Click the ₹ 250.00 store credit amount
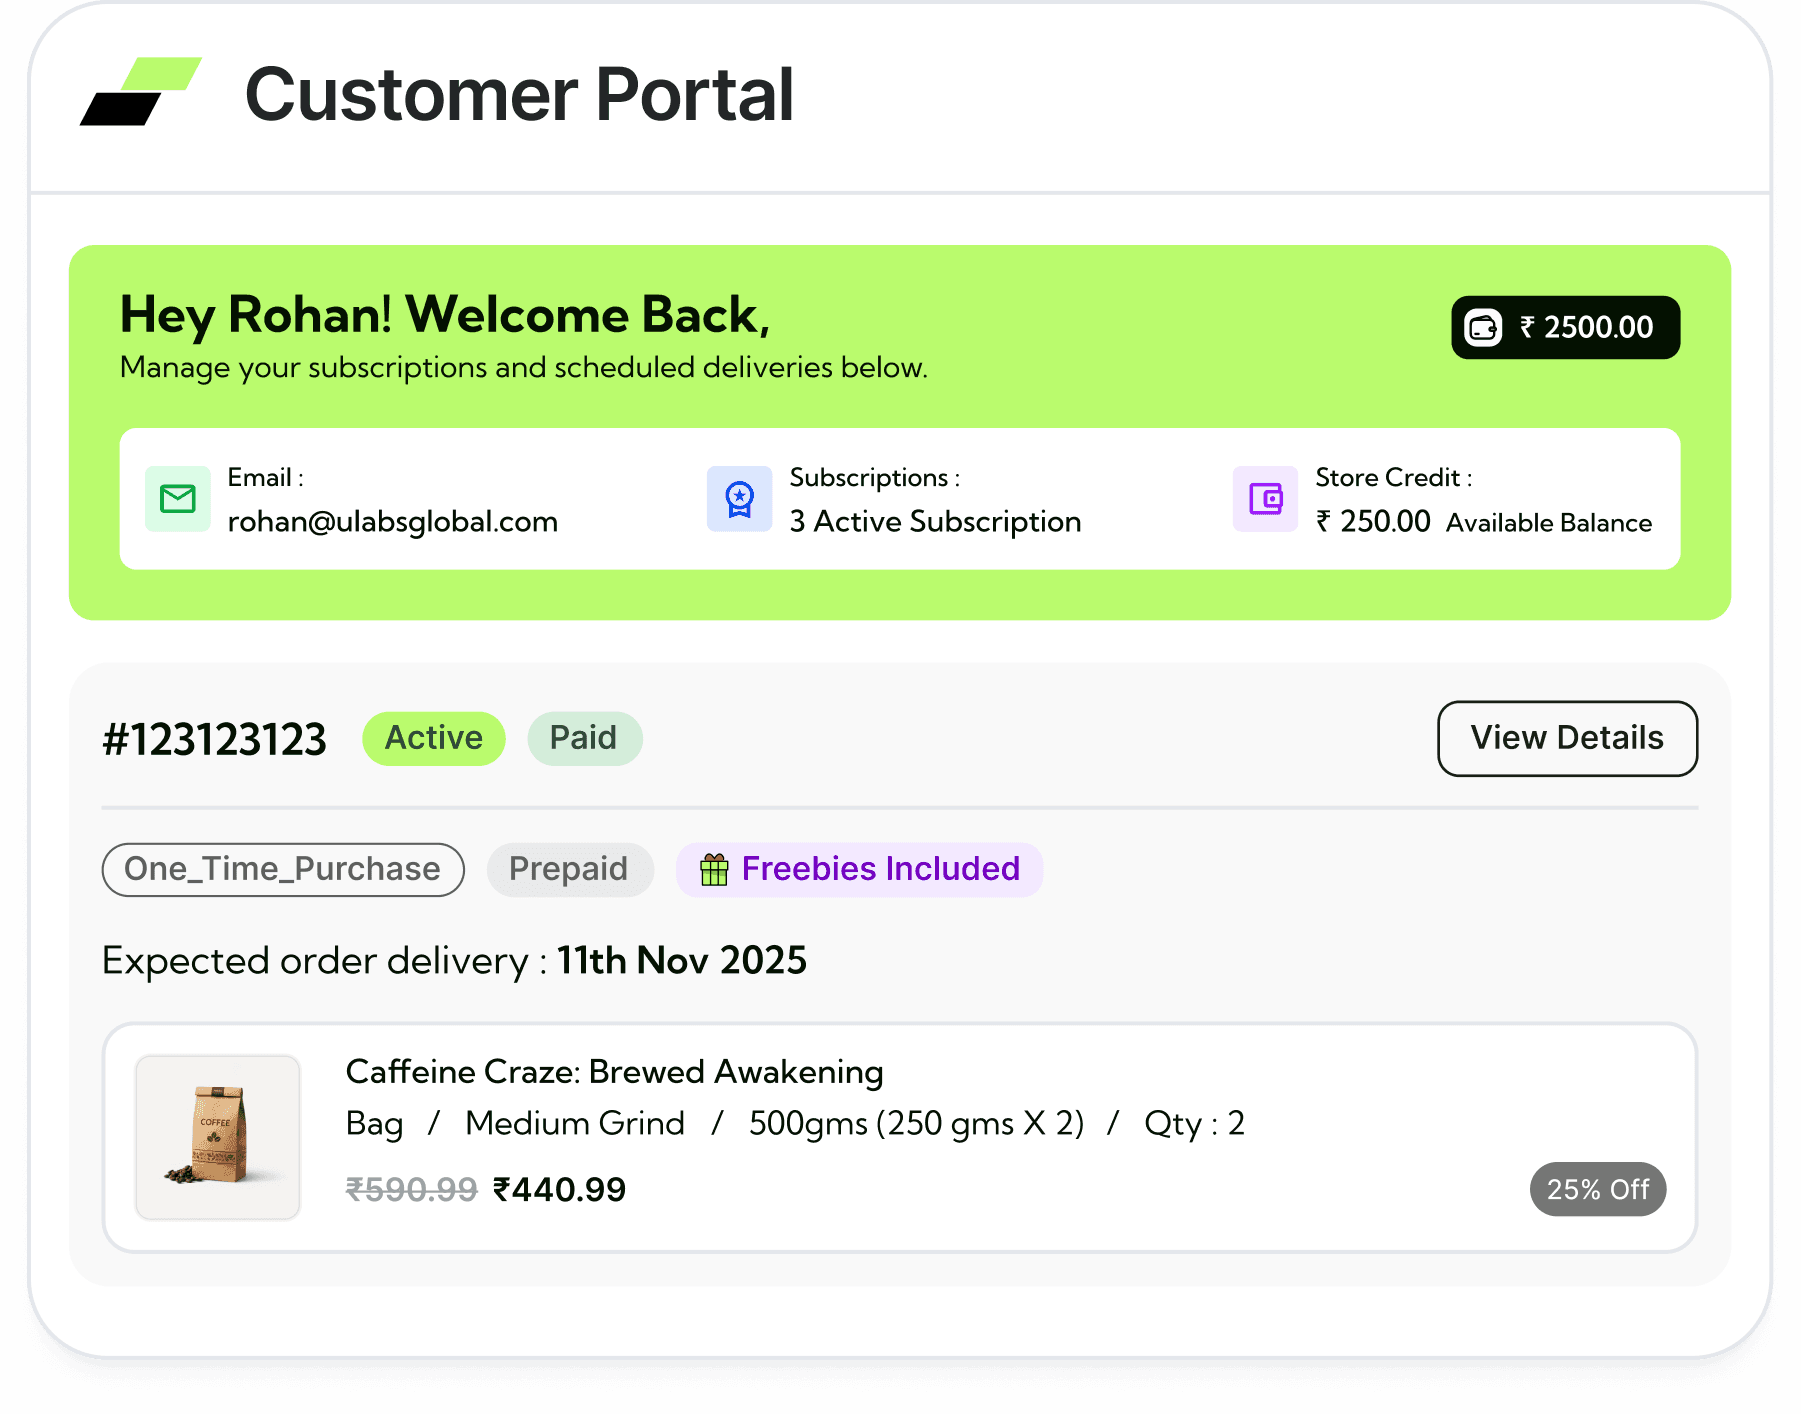Viewport: 1801px width, 1414px height. [x=1373, y=522]
